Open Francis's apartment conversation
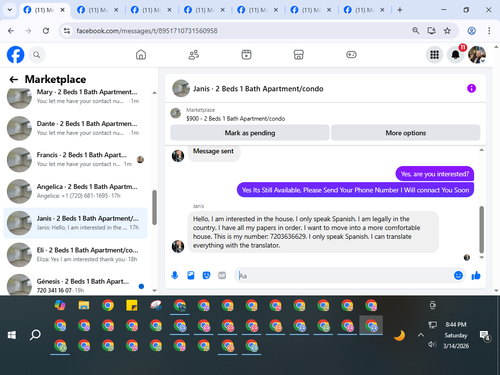The image size is (500, 375). point(75,159)
